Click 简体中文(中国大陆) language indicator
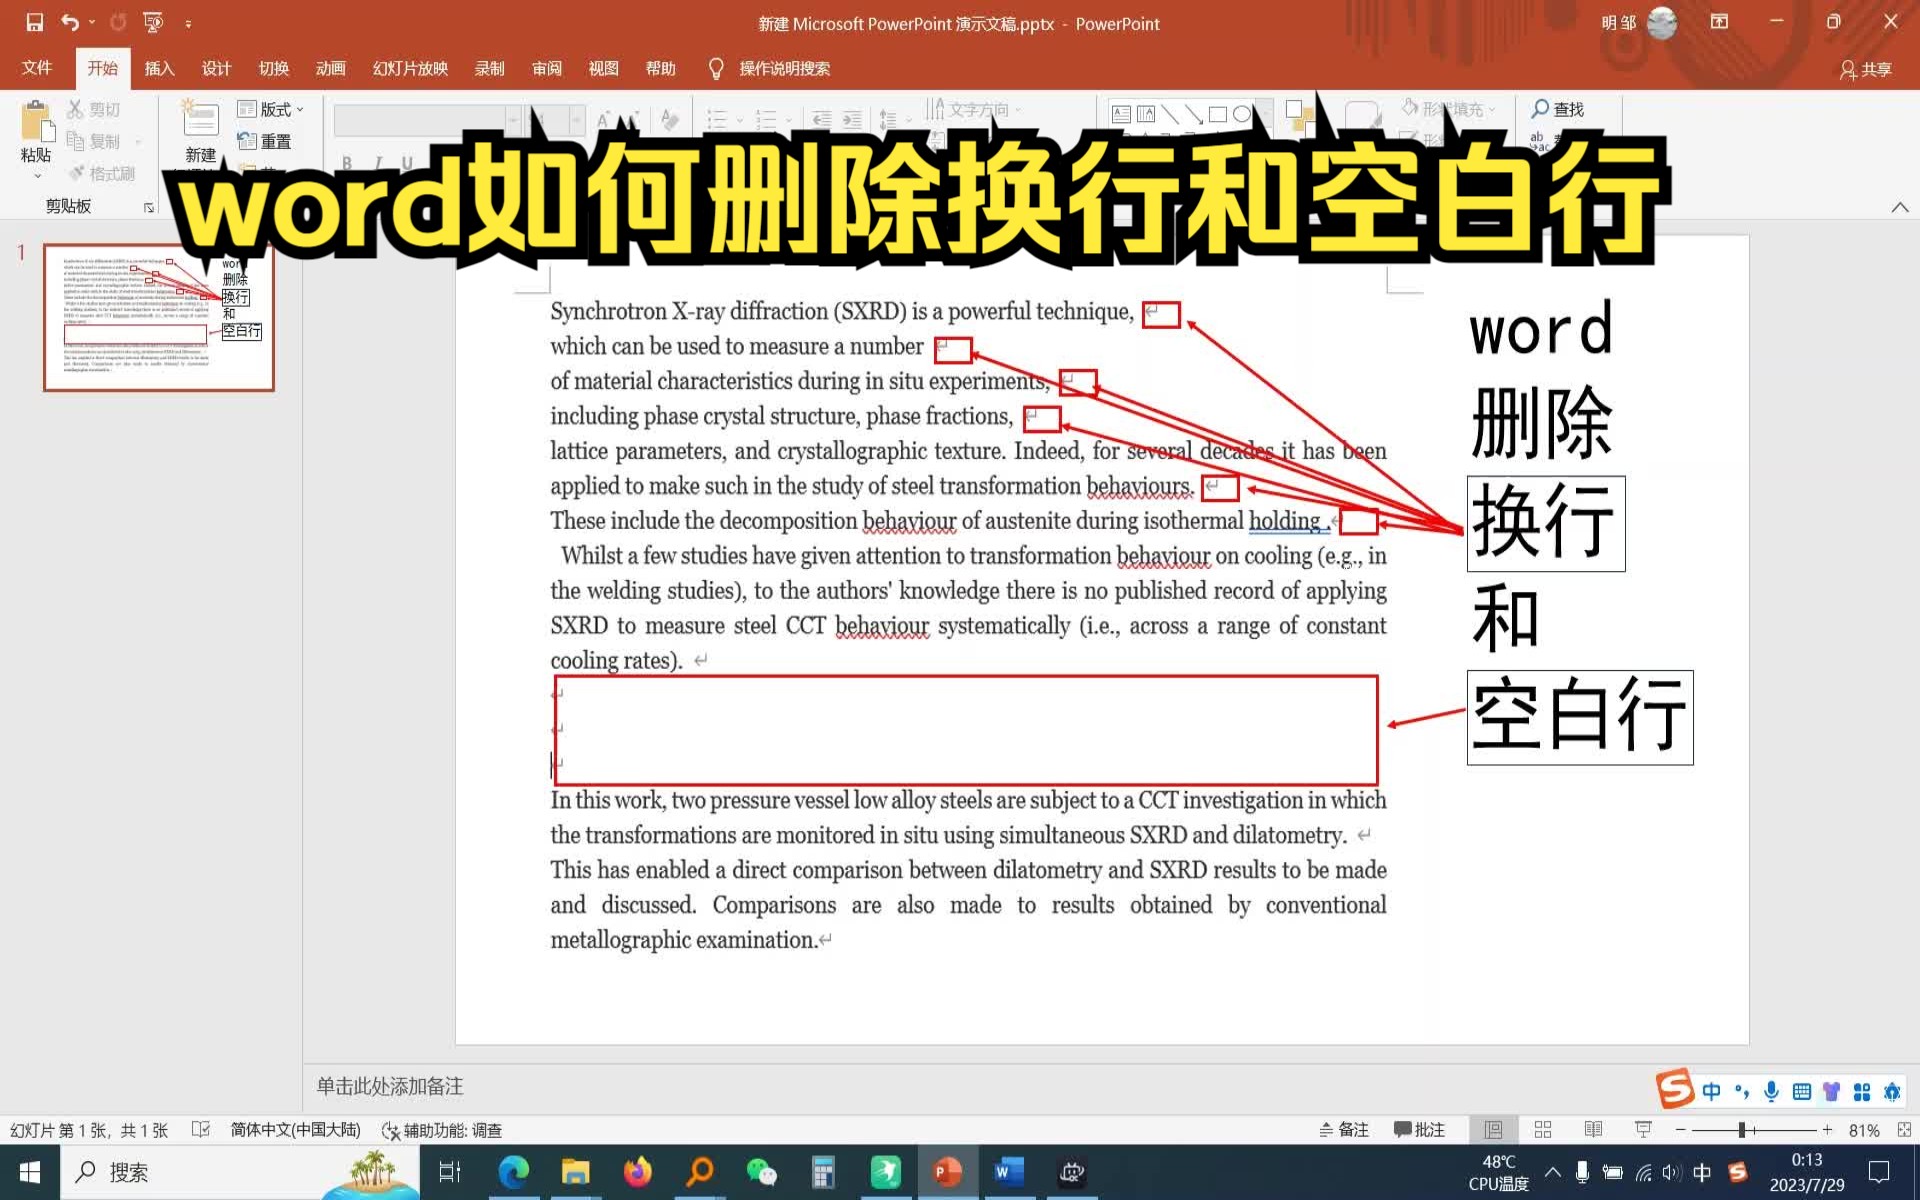The height and width of the screenshot is (1200, 1920). [295, 1129]
